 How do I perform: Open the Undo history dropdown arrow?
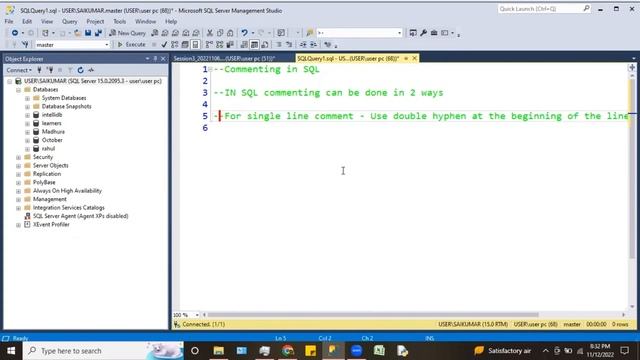(x=253, y=33)
